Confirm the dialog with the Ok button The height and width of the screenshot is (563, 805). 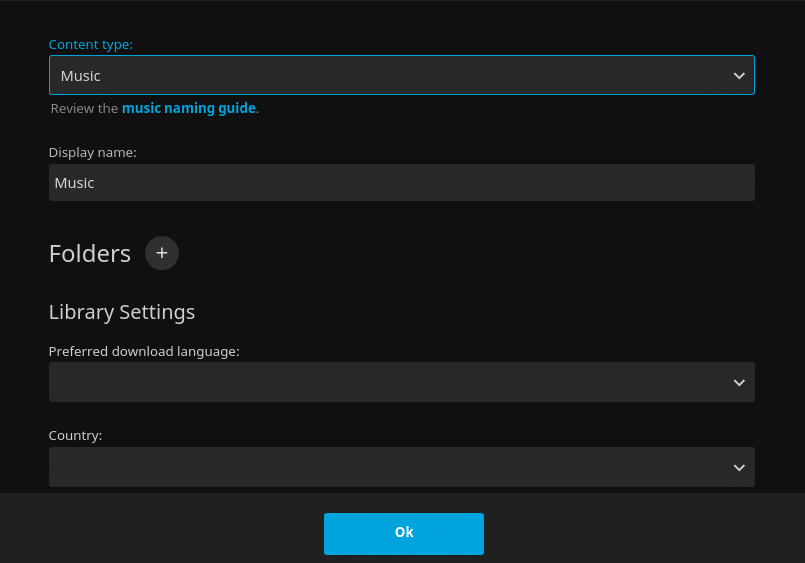pos(404,534)
